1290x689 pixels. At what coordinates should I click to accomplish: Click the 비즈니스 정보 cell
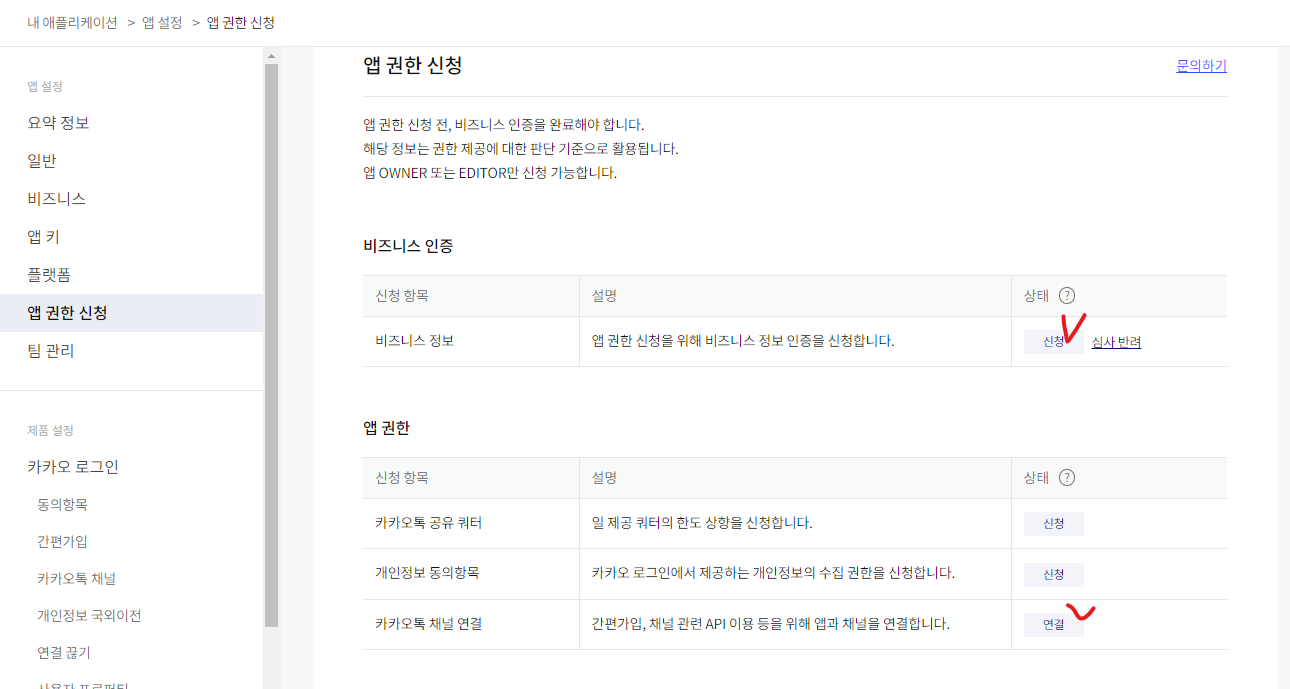tap(471, 342)
